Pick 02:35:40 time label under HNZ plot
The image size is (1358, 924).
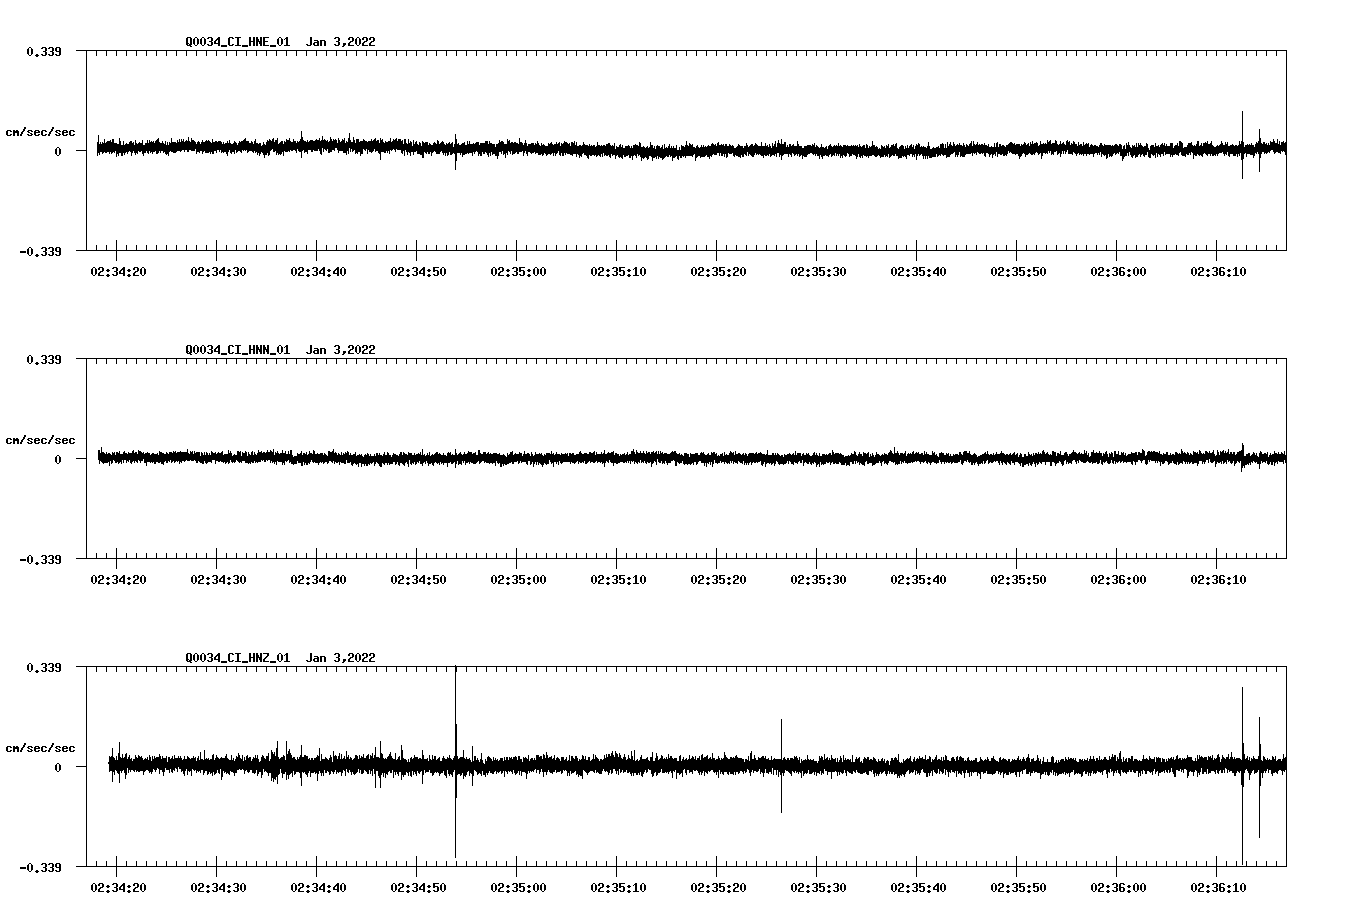918,887
